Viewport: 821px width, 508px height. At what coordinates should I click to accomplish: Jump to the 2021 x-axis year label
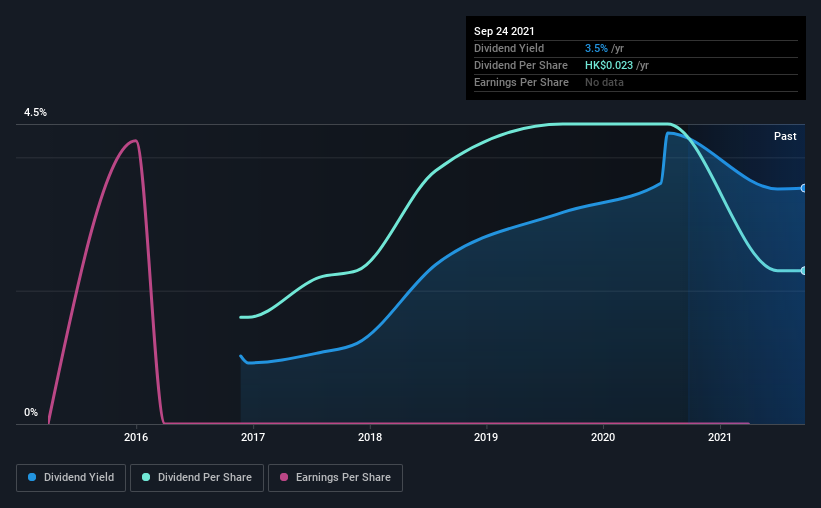[720, 437]
